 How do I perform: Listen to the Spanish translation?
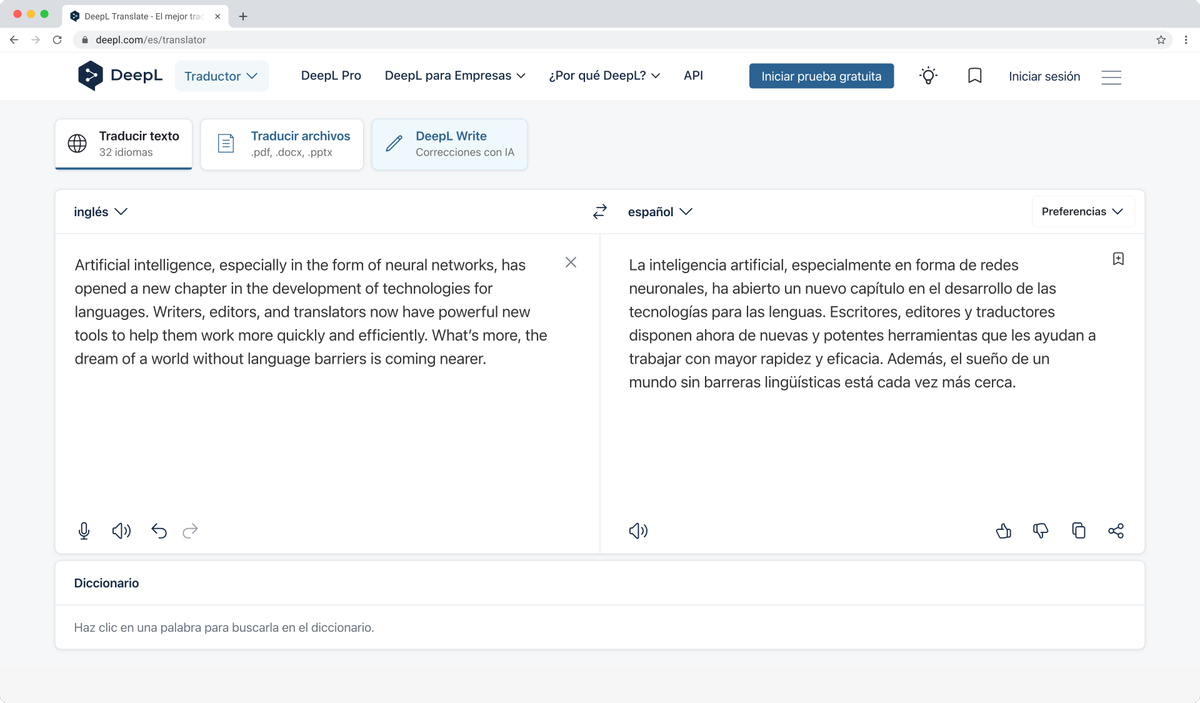point(638,530)
